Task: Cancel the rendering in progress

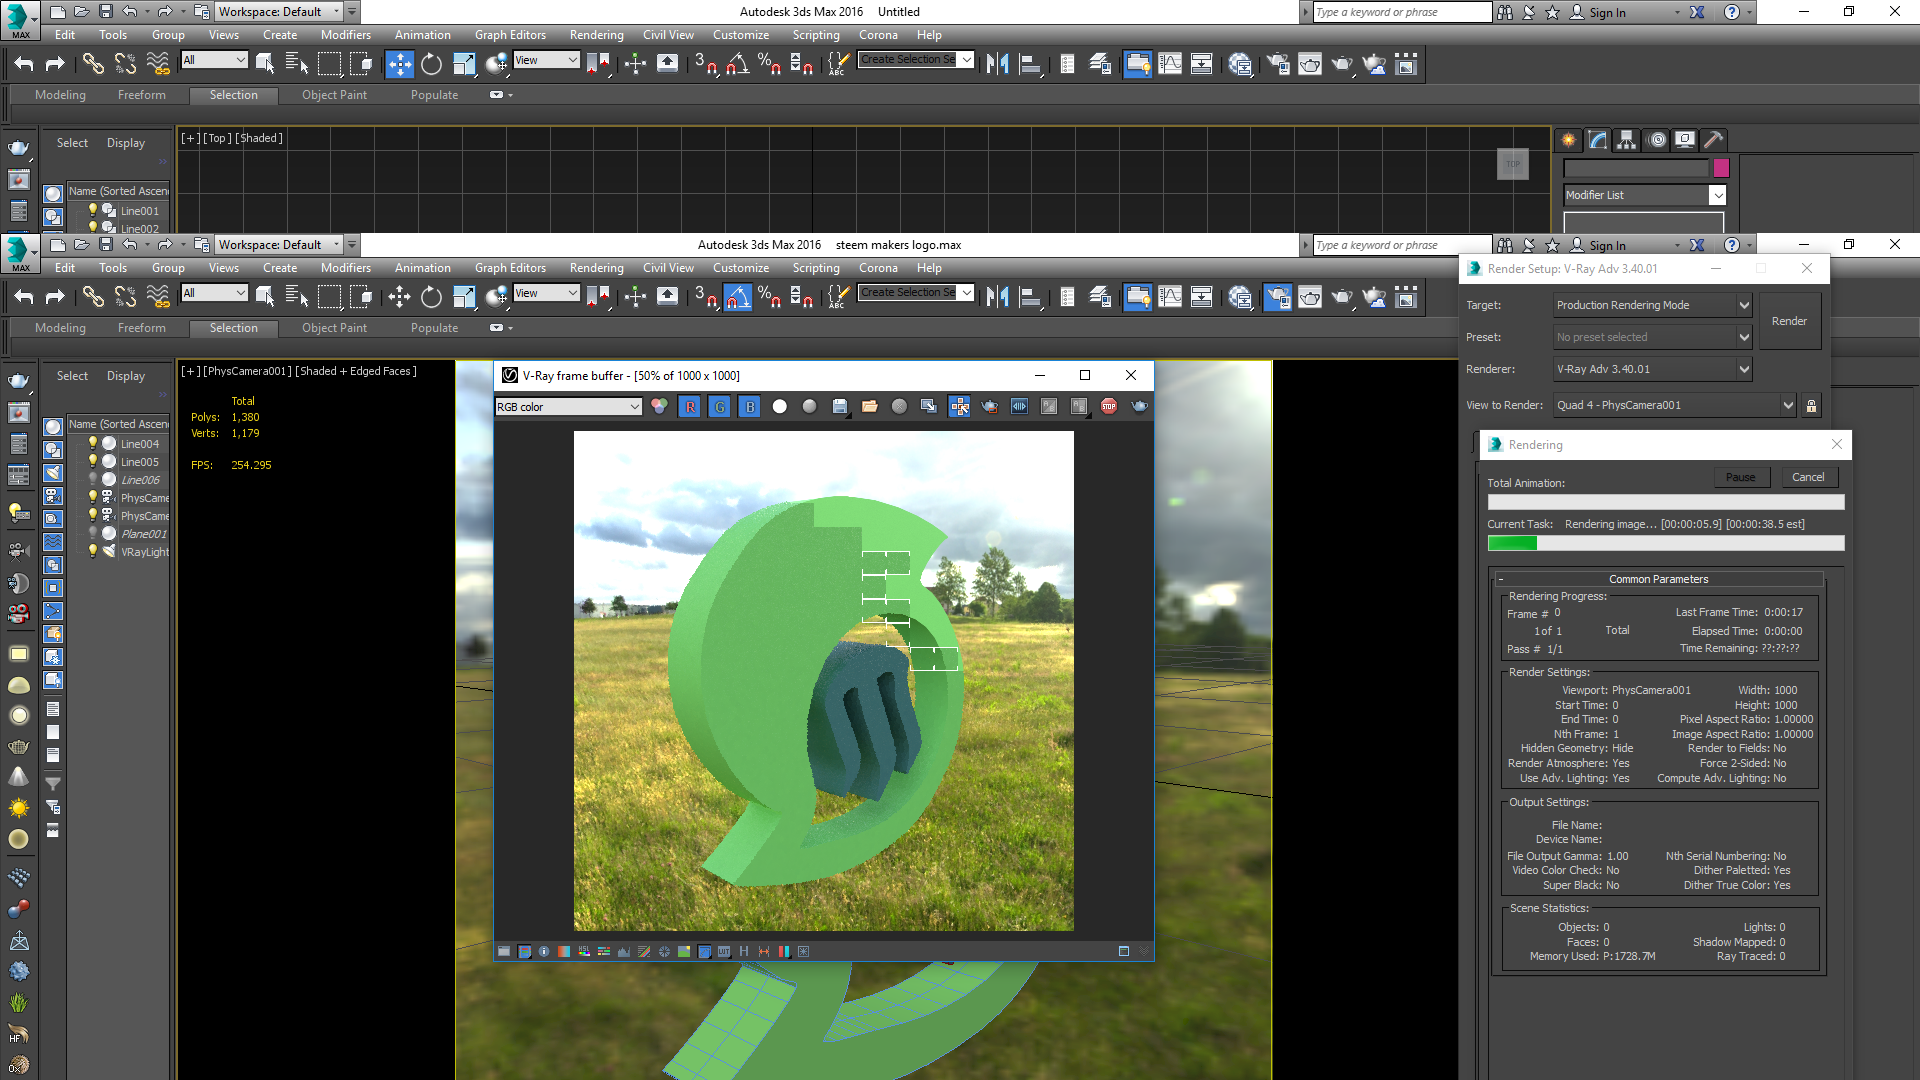Action: [x=1808, y=478]
